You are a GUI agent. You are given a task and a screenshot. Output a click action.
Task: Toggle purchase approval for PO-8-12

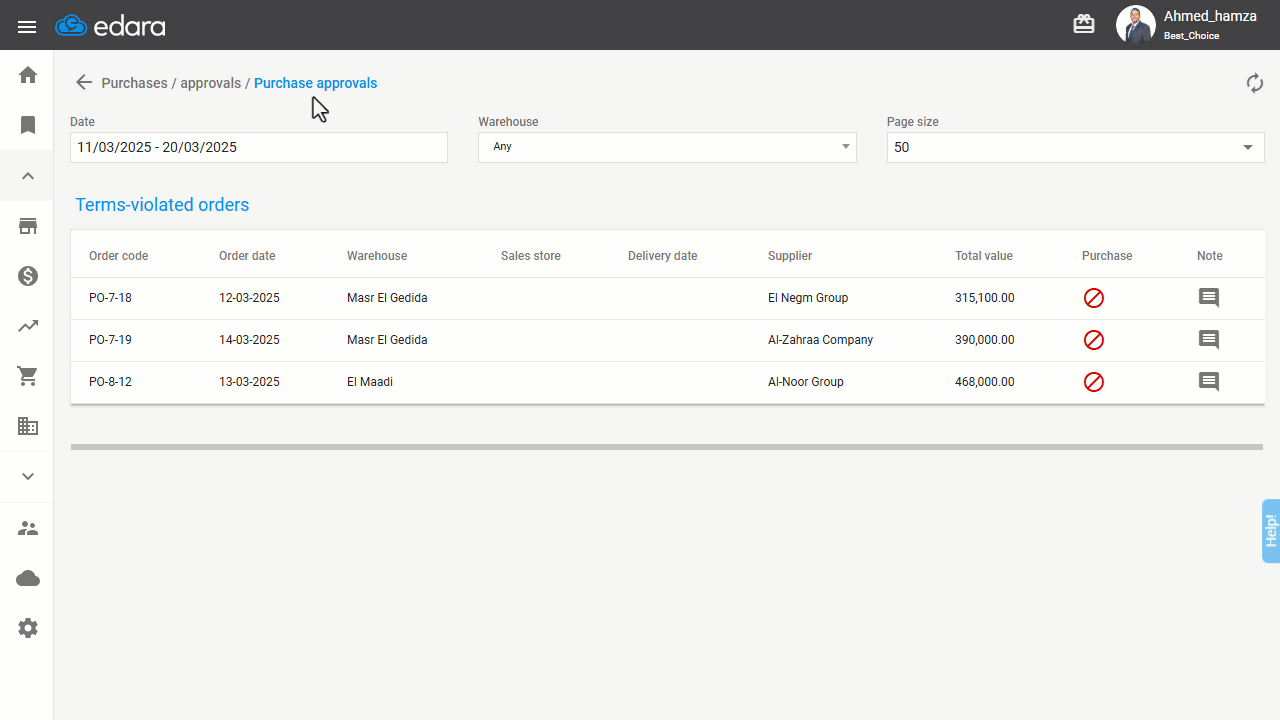1094,382
